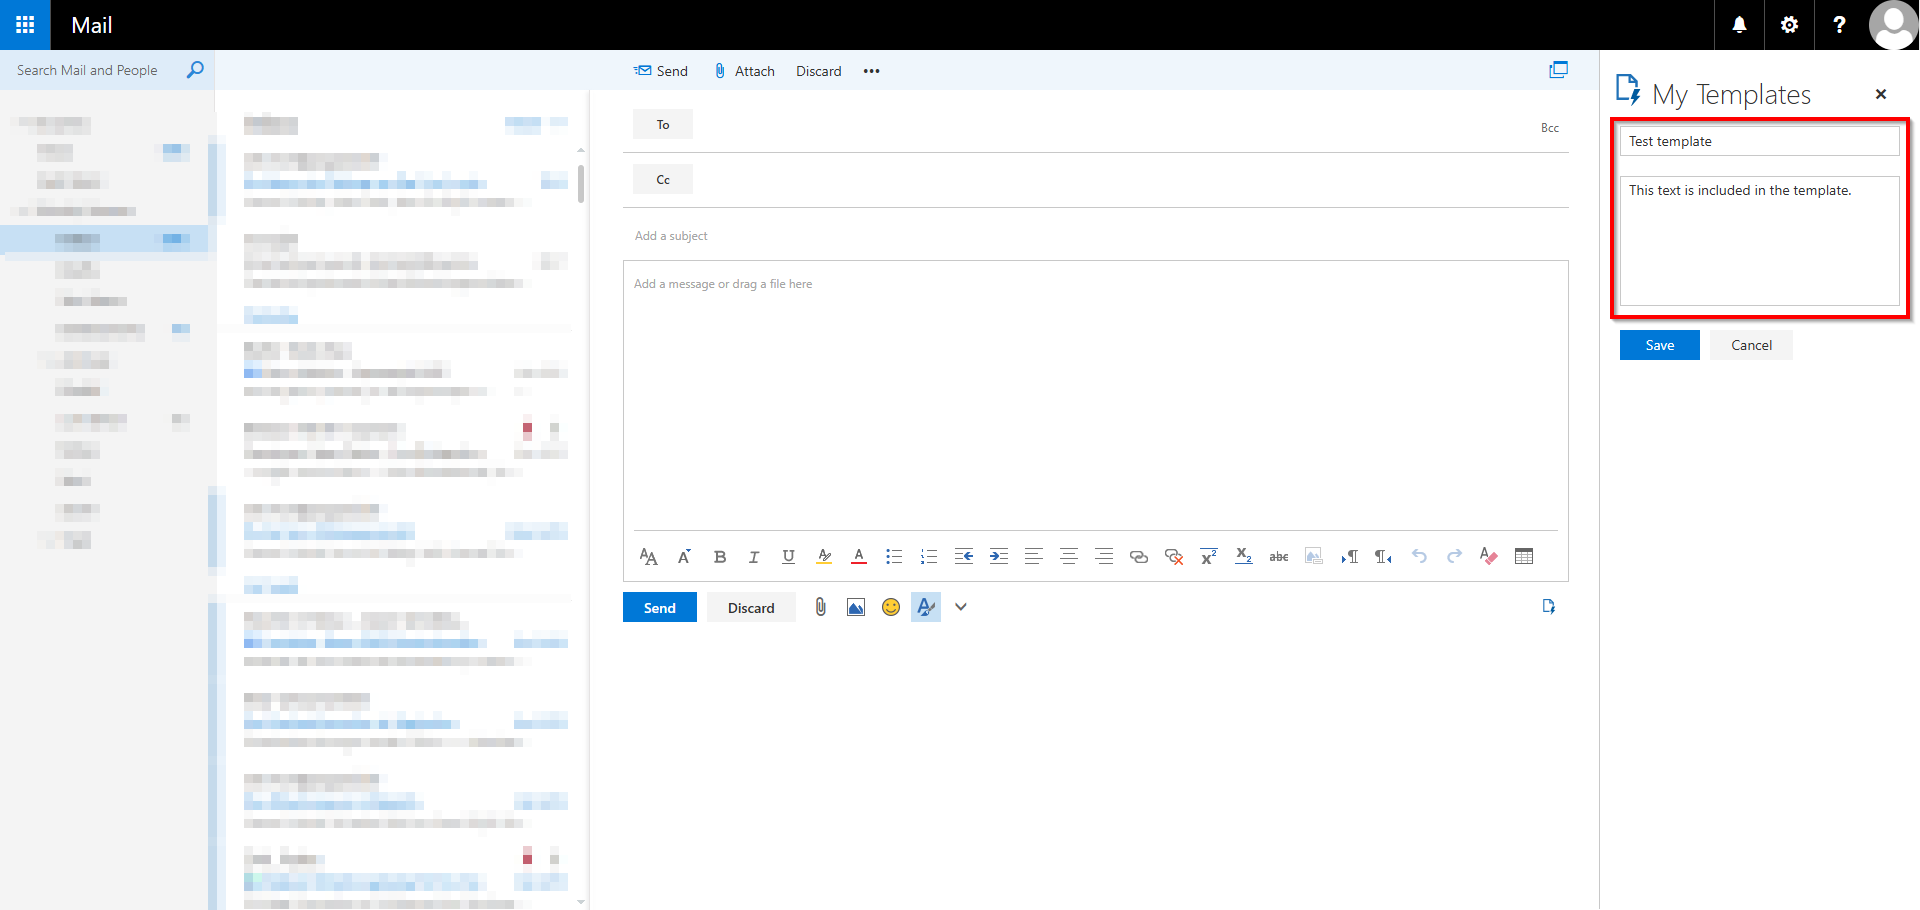Insert a table into the message

click(1524, 556)
